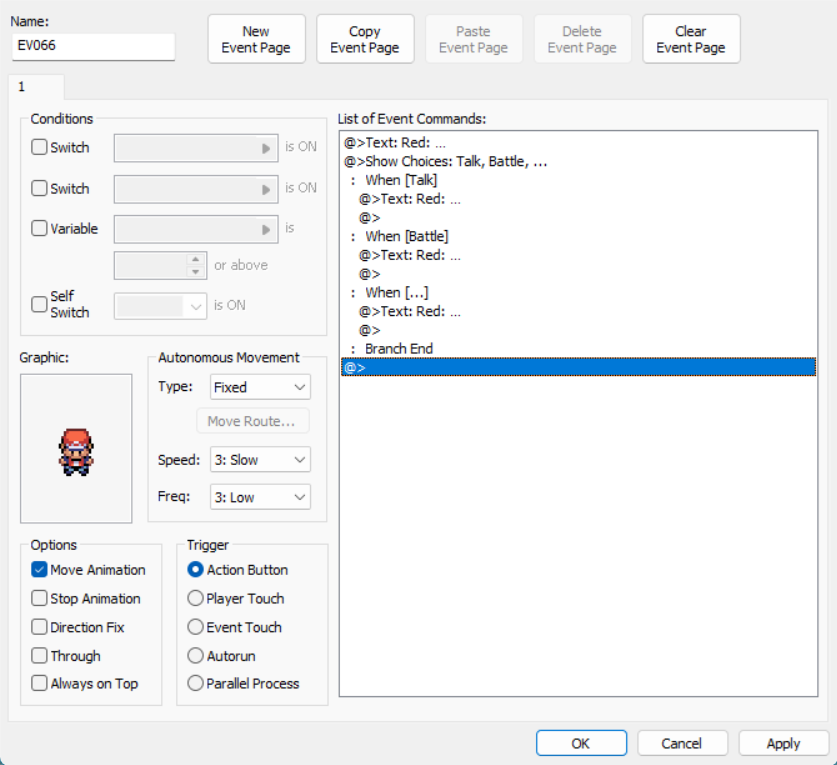Check the Direction Fix option
837x765 pixels.
click(x=39, y=627)
